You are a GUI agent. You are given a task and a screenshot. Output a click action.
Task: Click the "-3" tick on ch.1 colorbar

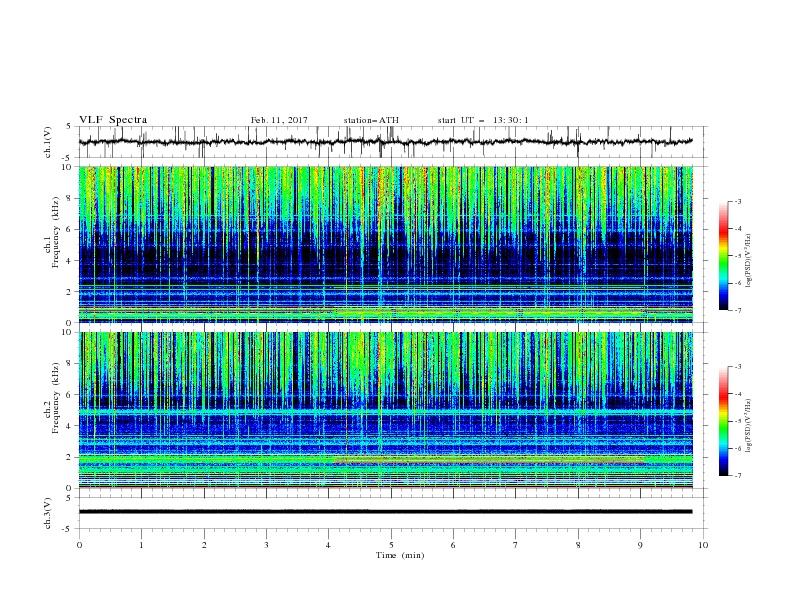tap(737, 201)
